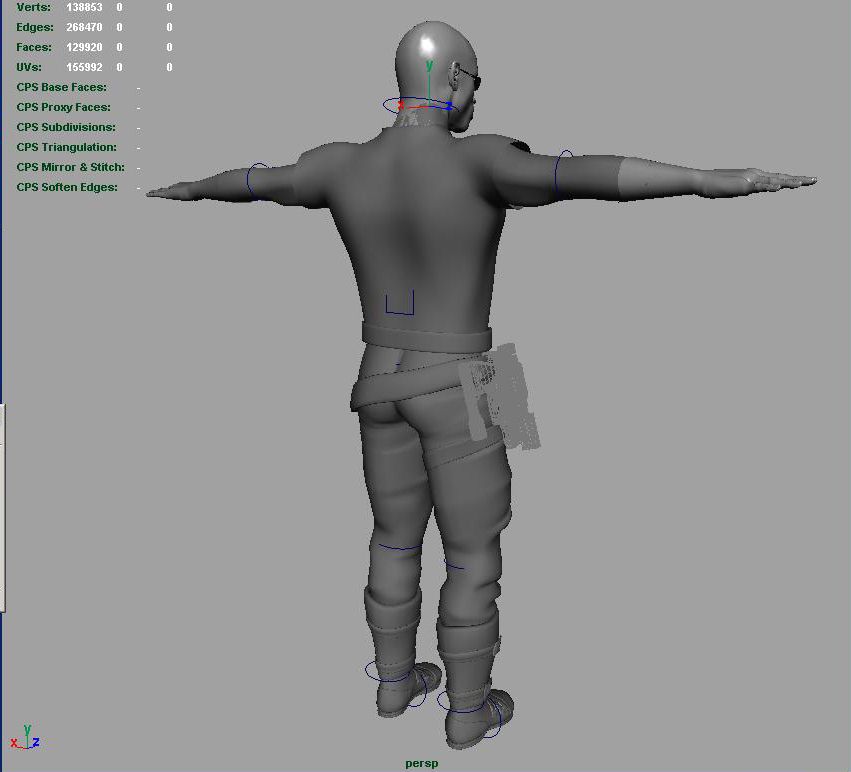This screenshot has width=851, height=772.
Task: Click the CPS Mirror & Stitch label
Action: (x=70, y=167)
